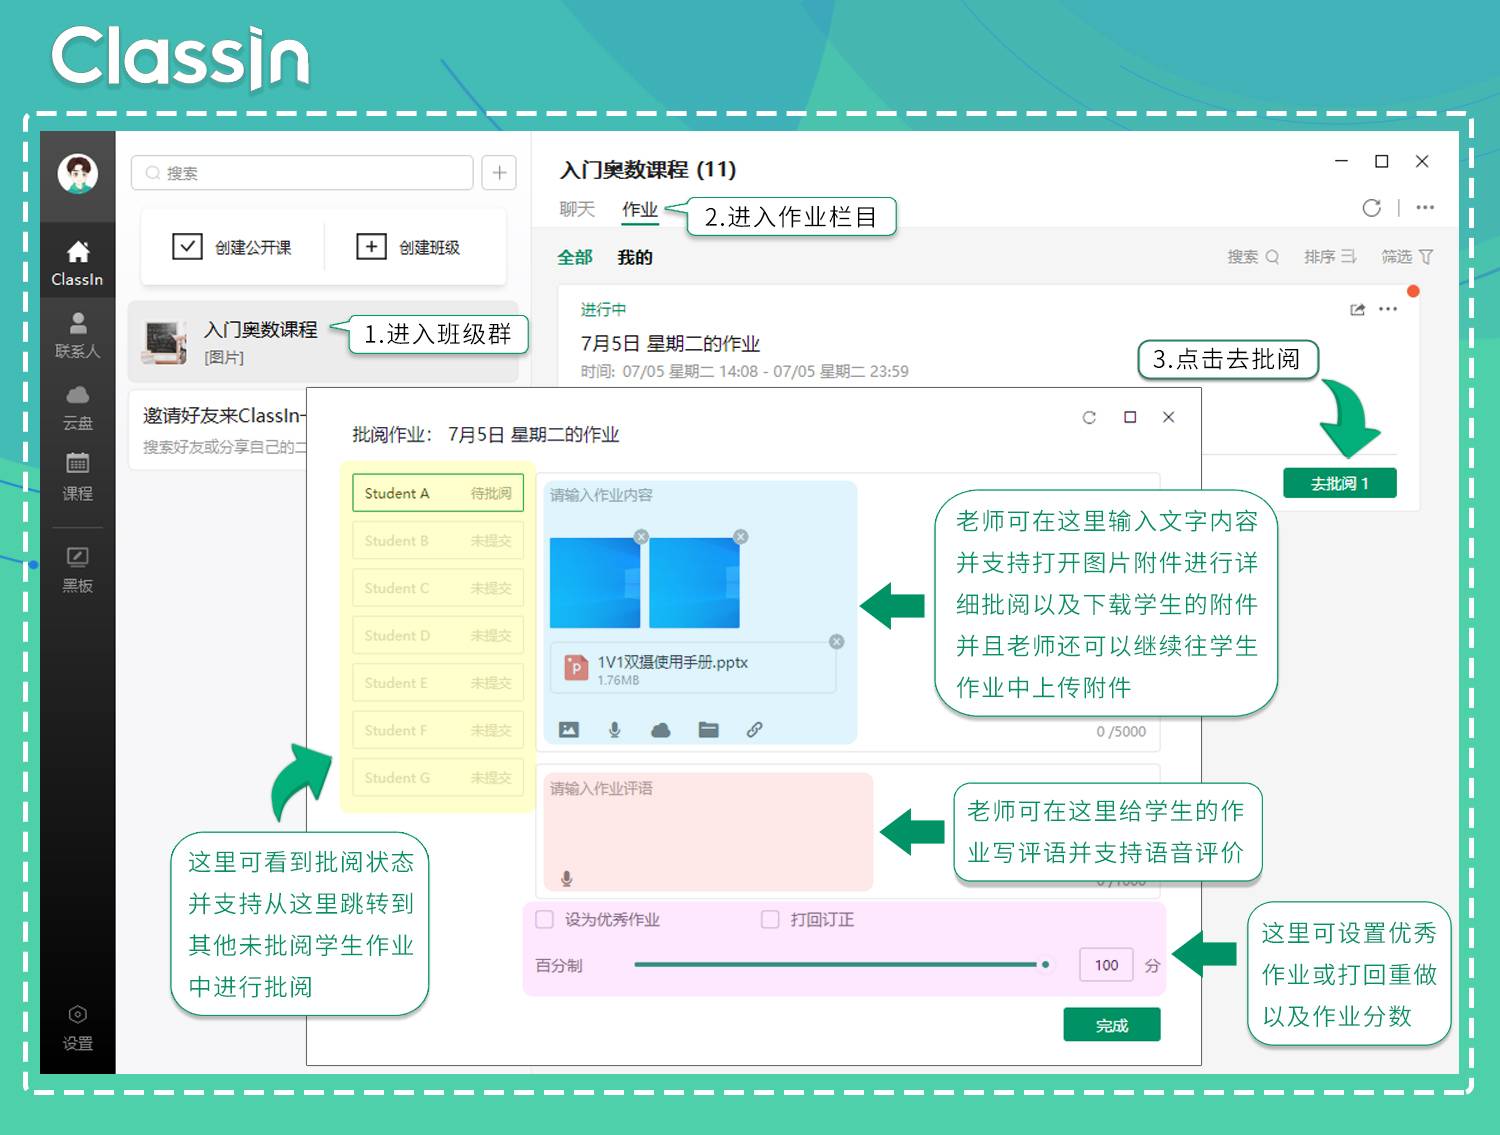Go to ClassIn home in sidebar
The height and width of the screenshot is (1135, 1500).
coord(77,264)
